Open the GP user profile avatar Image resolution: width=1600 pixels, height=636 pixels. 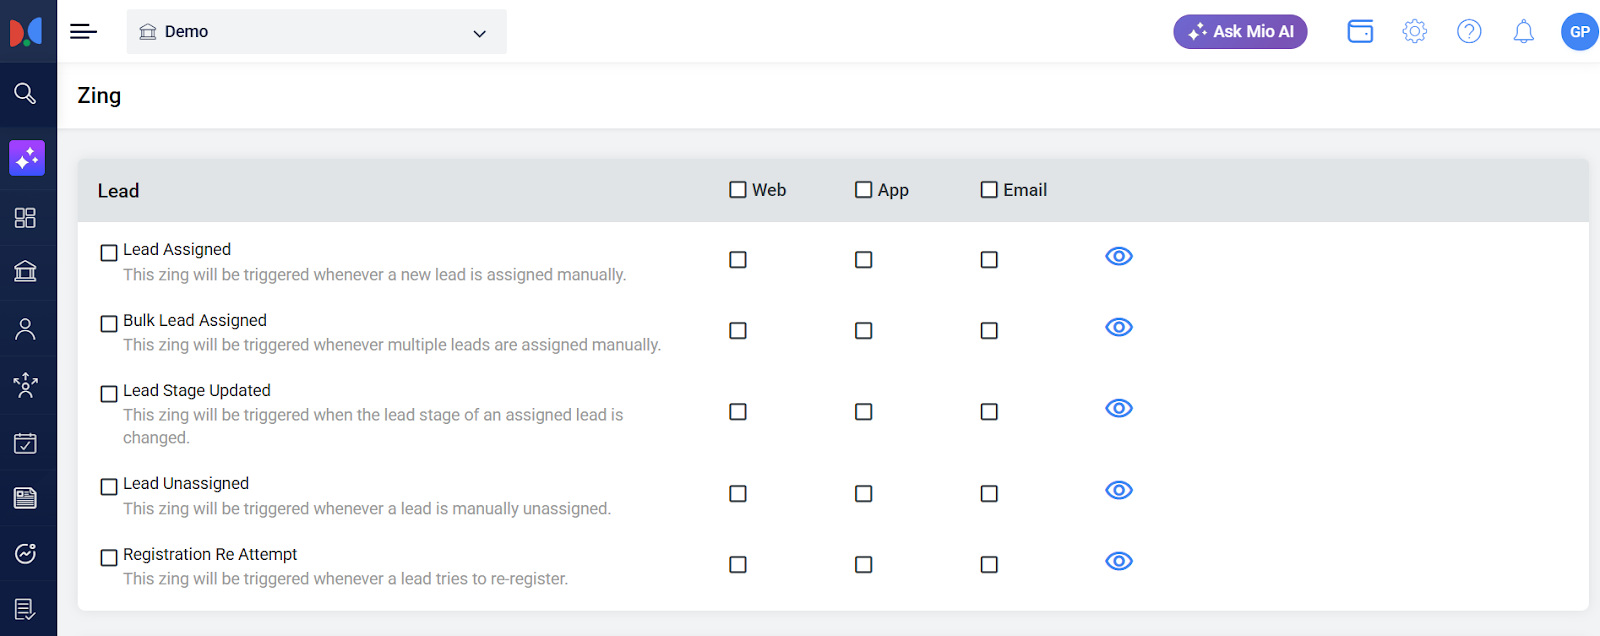pyautogui.click(x=1579, y=32)
